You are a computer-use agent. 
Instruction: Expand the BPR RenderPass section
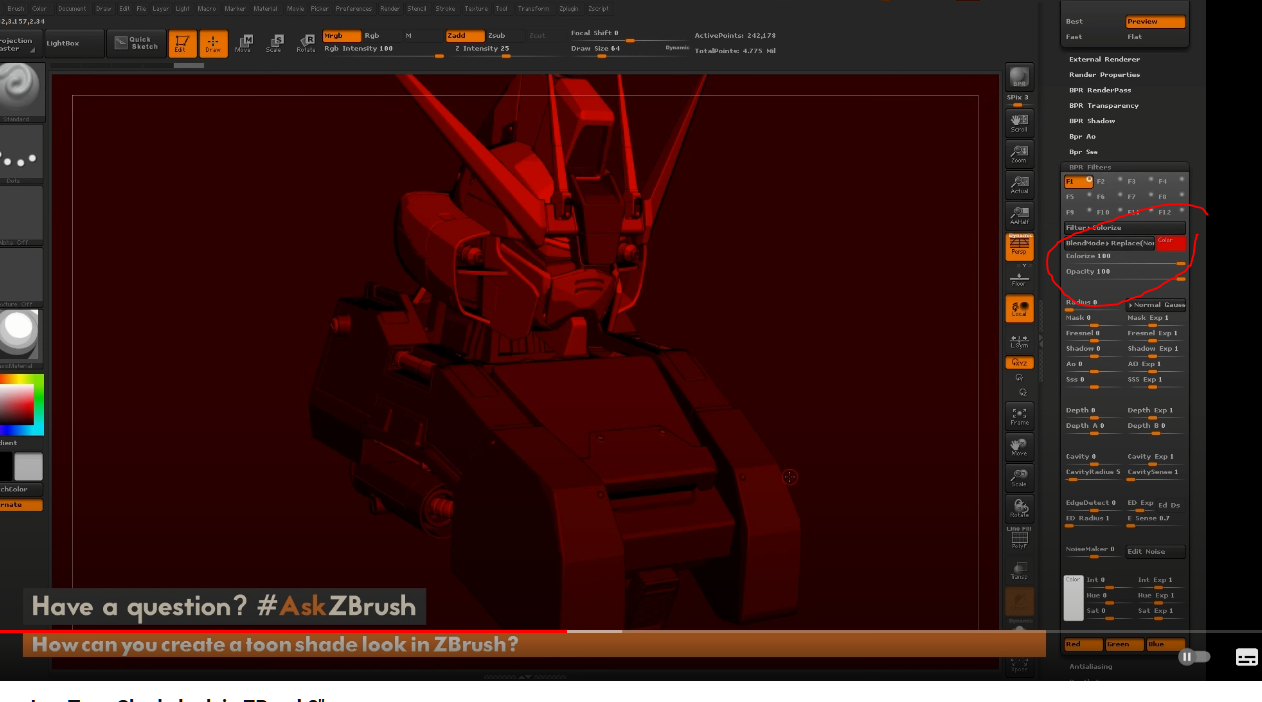[x=1100, y=90]
